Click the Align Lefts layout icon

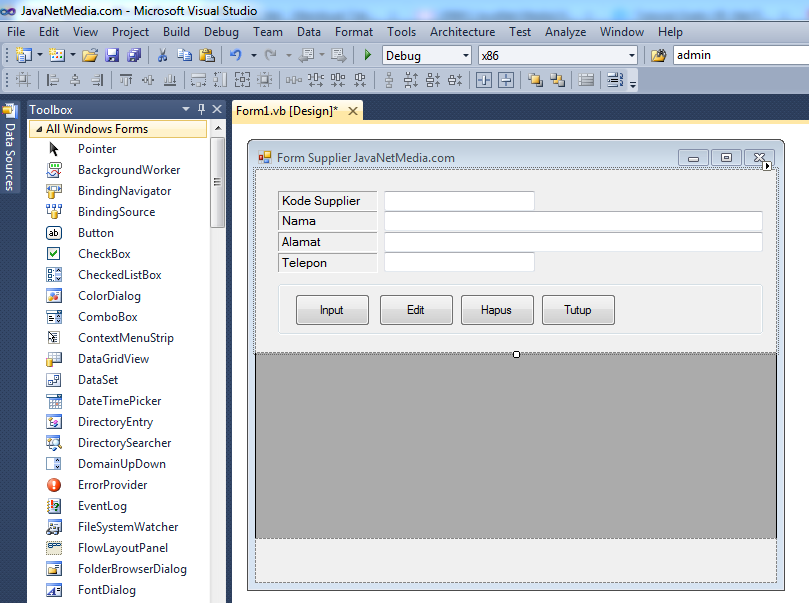tap(53, 80)
